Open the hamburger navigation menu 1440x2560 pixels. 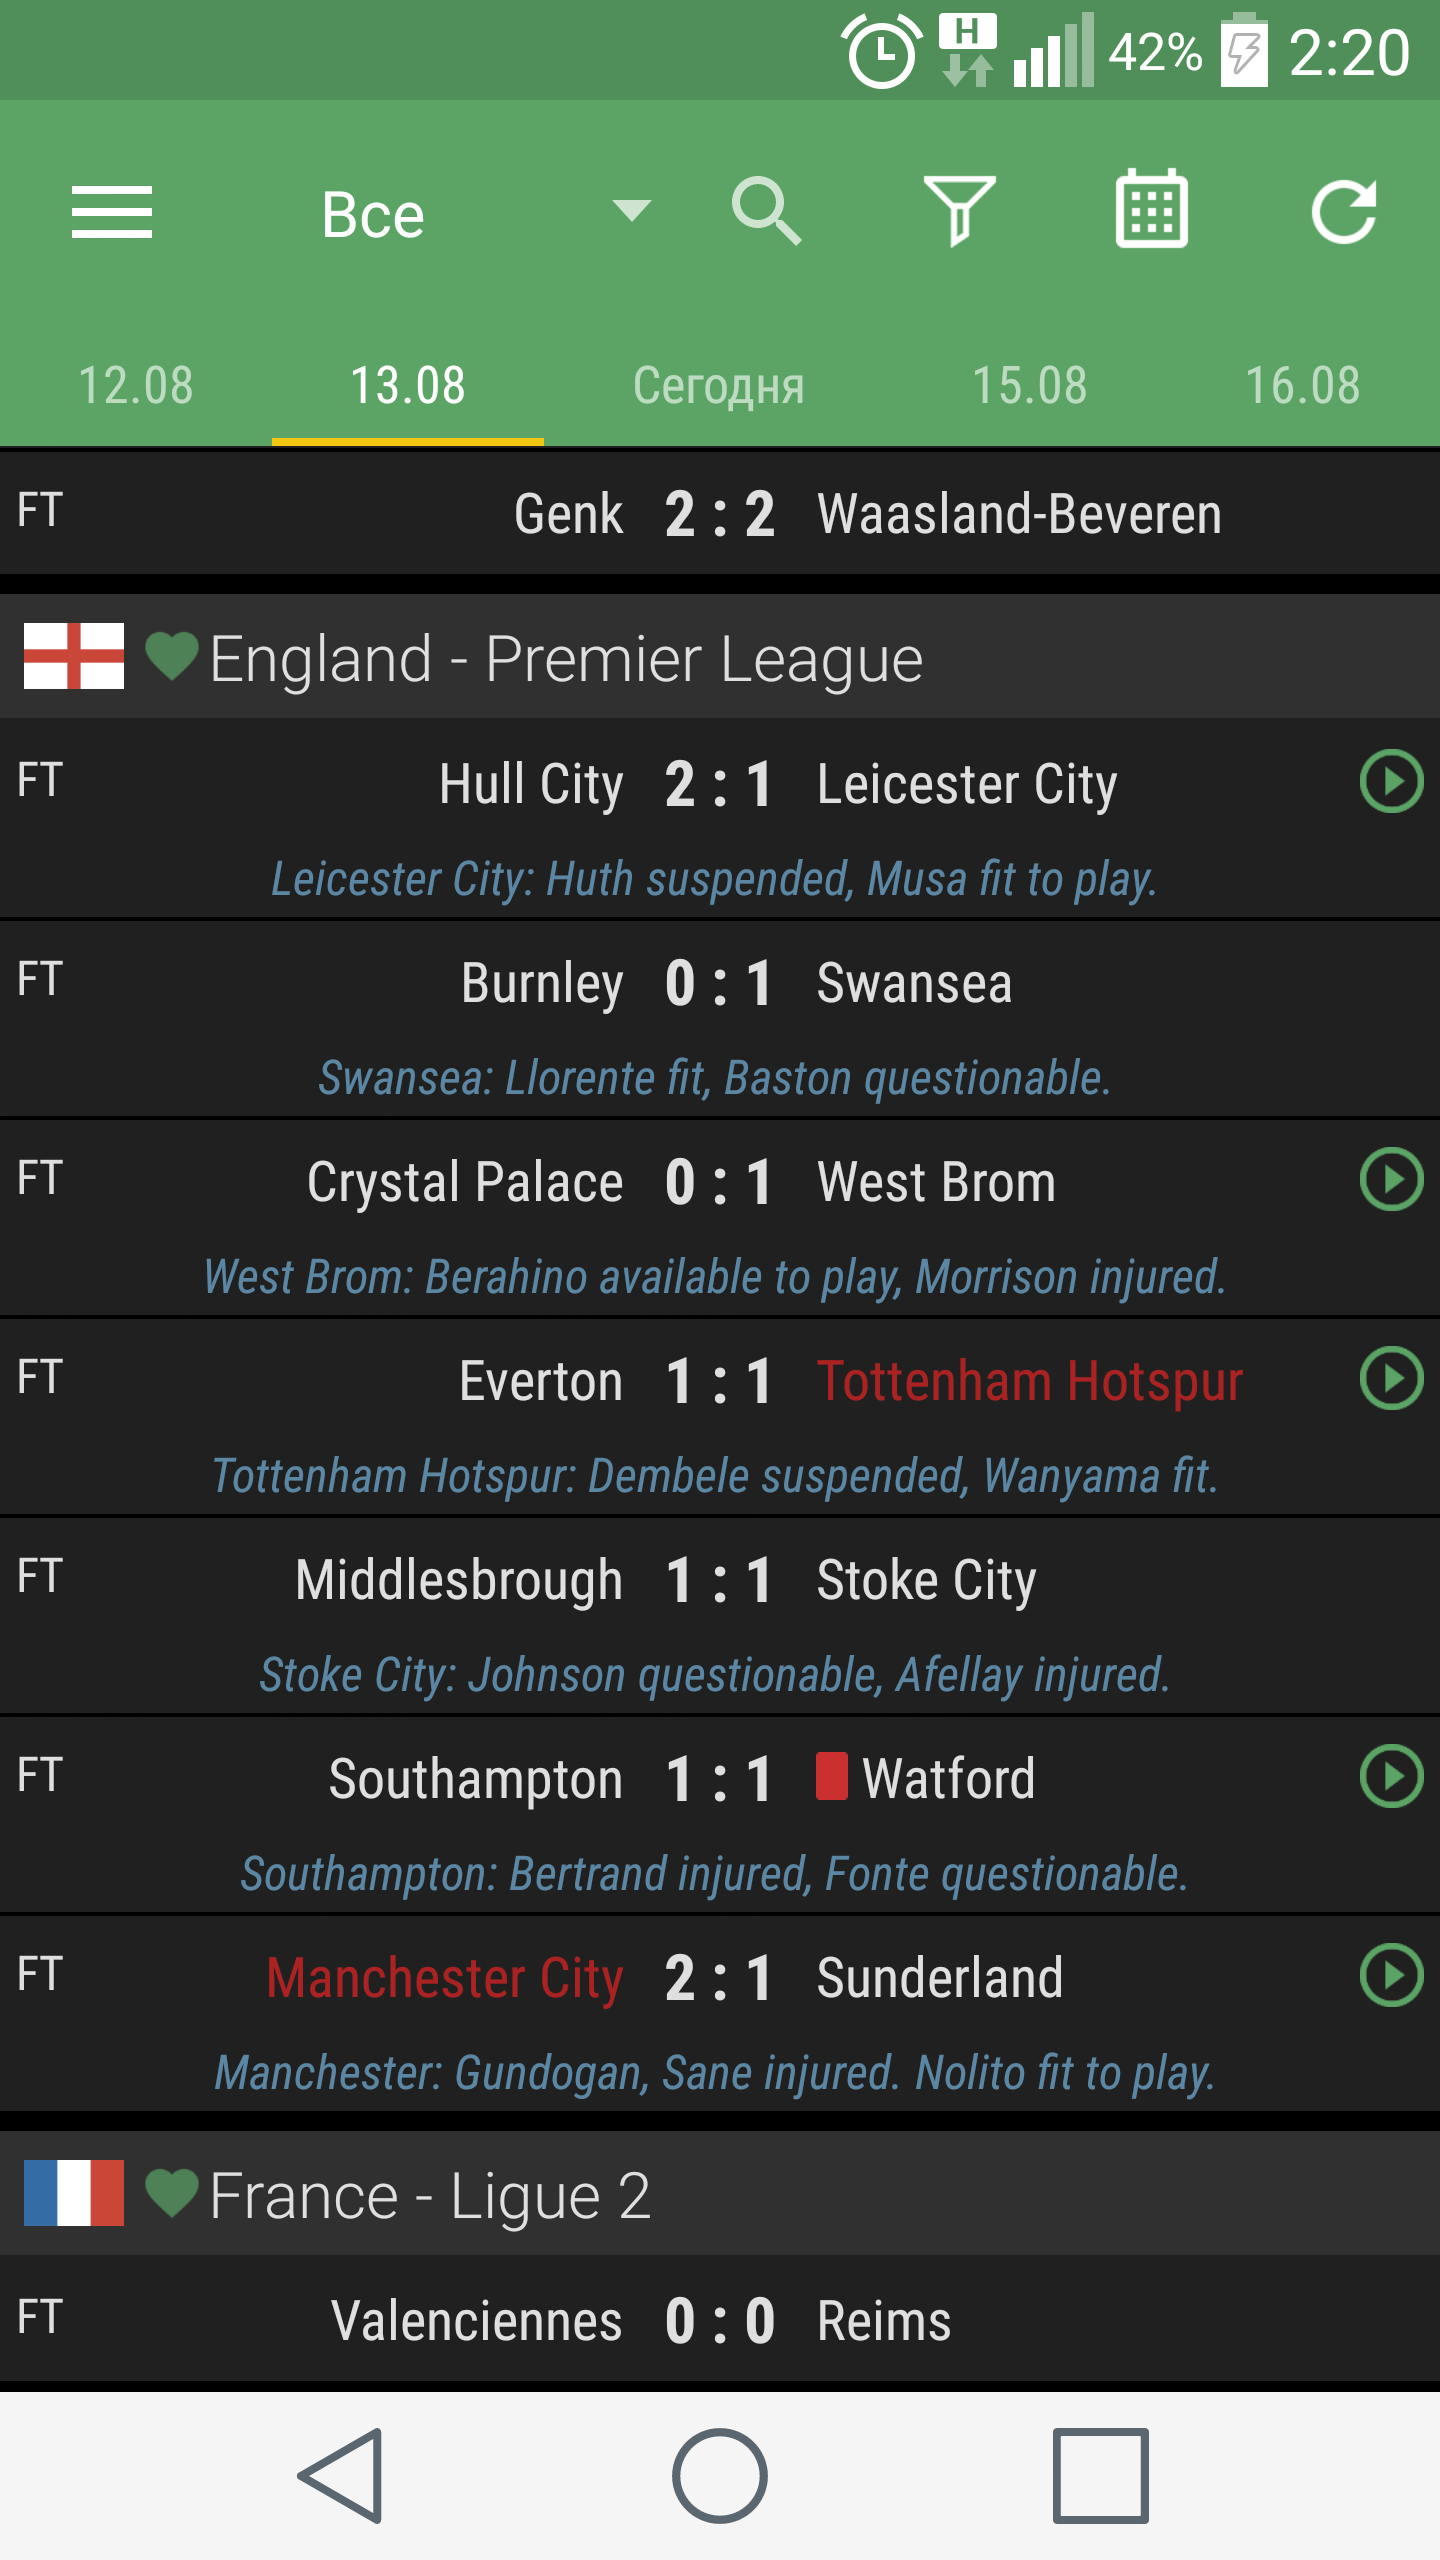pyautogui.click(x=112, y=212)
